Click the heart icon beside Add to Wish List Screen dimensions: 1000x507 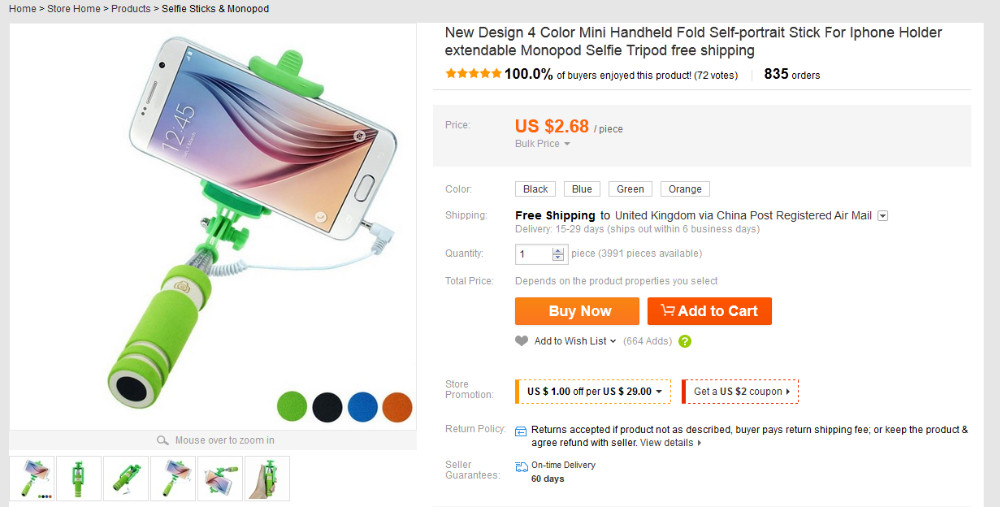pos(521,341)
